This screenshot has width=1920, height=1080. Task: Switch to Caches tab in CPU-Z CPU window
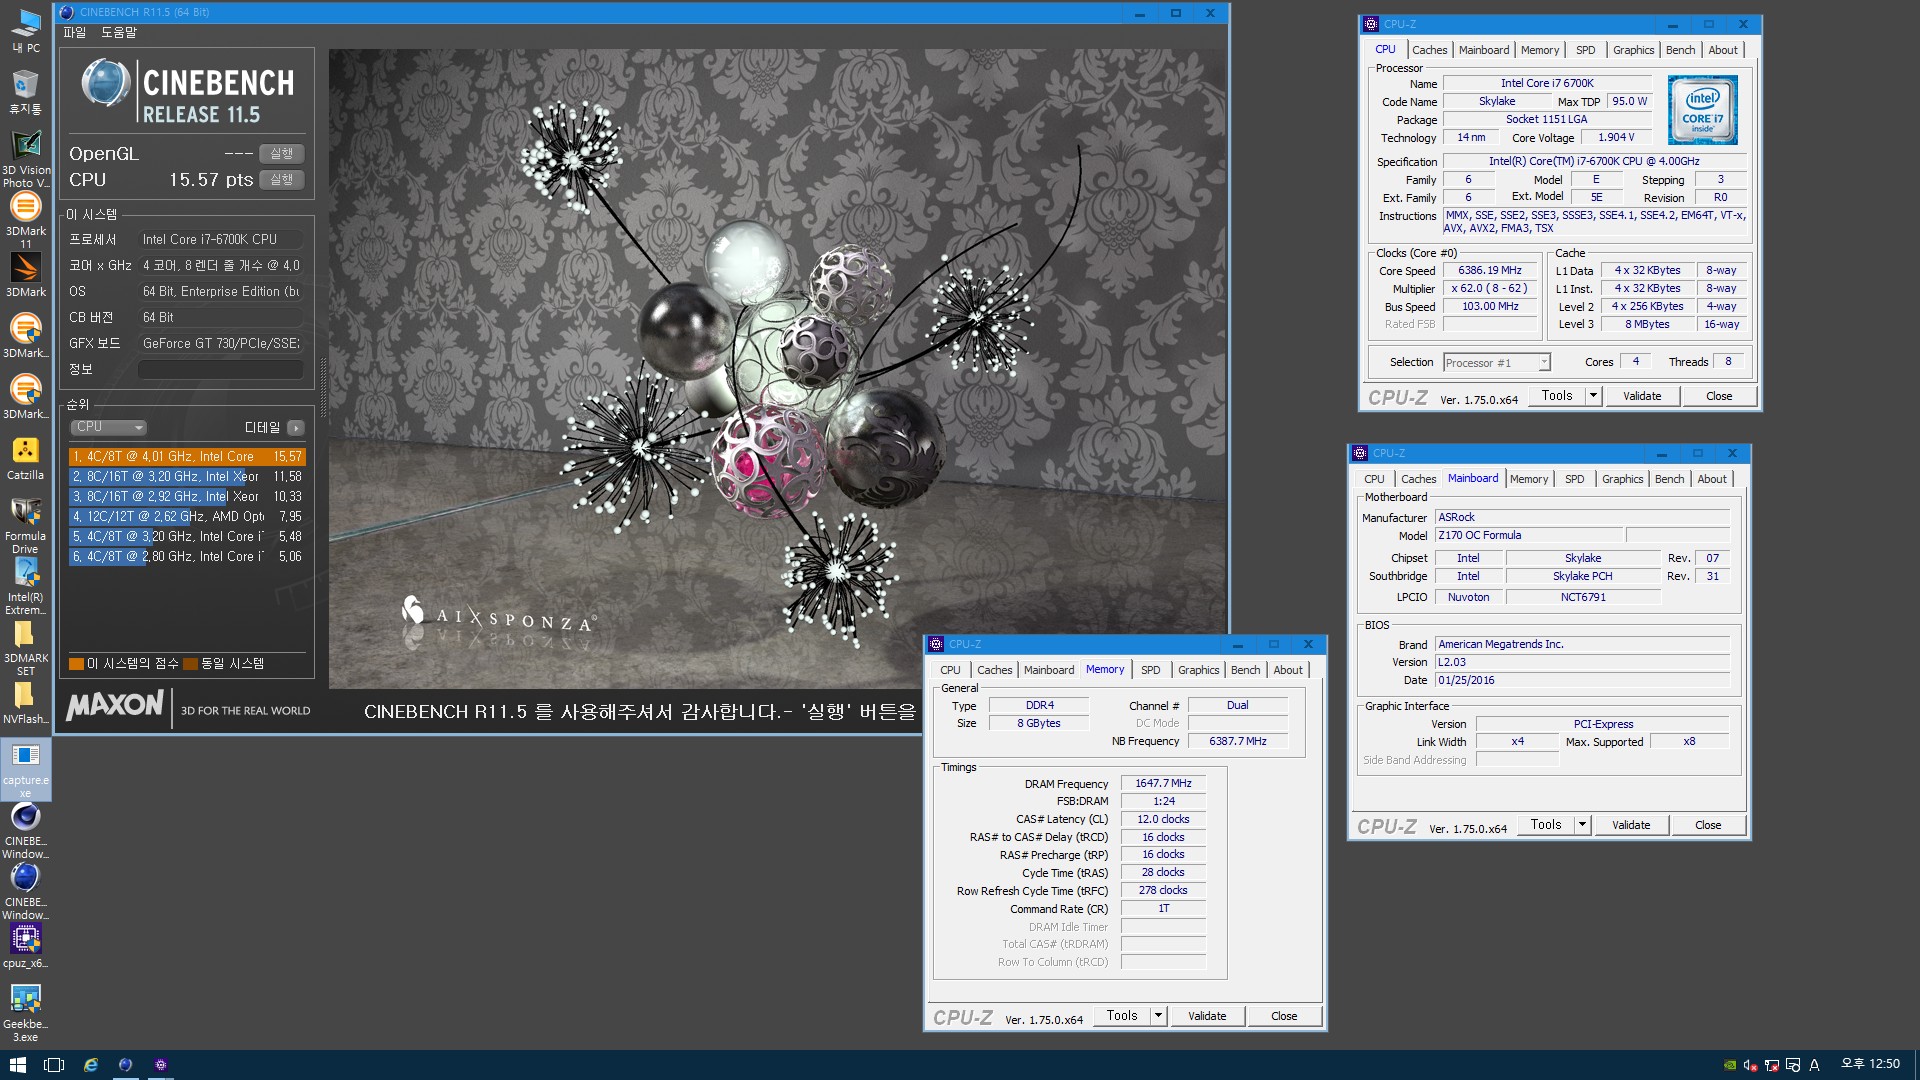coord(1429,50)
